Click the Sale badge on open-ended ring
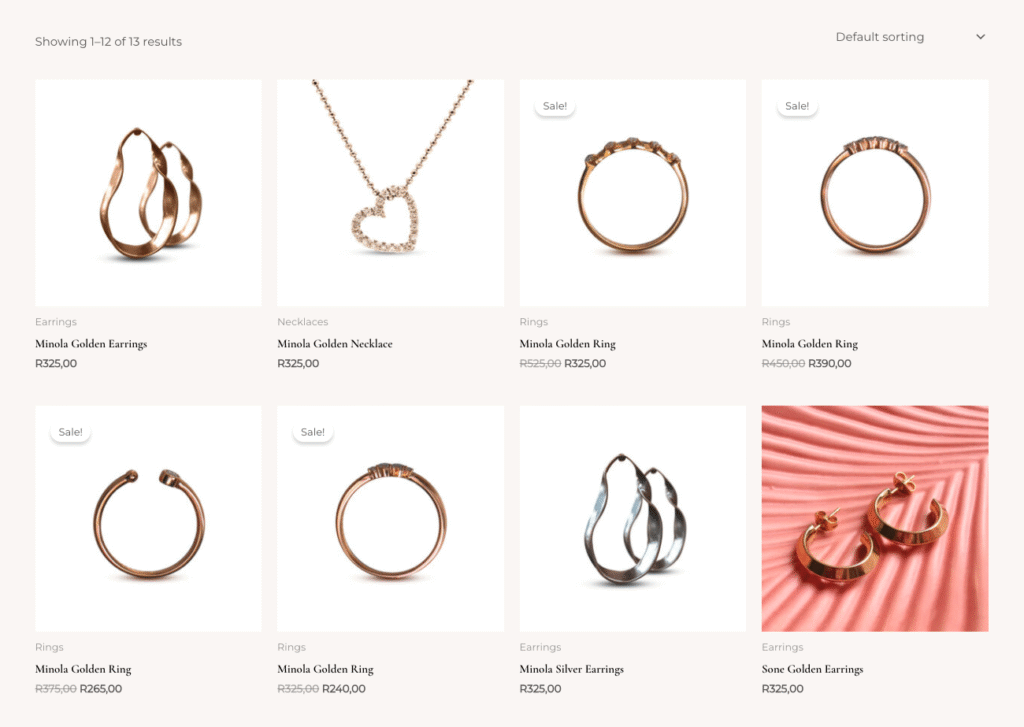 tap(71, 432)
